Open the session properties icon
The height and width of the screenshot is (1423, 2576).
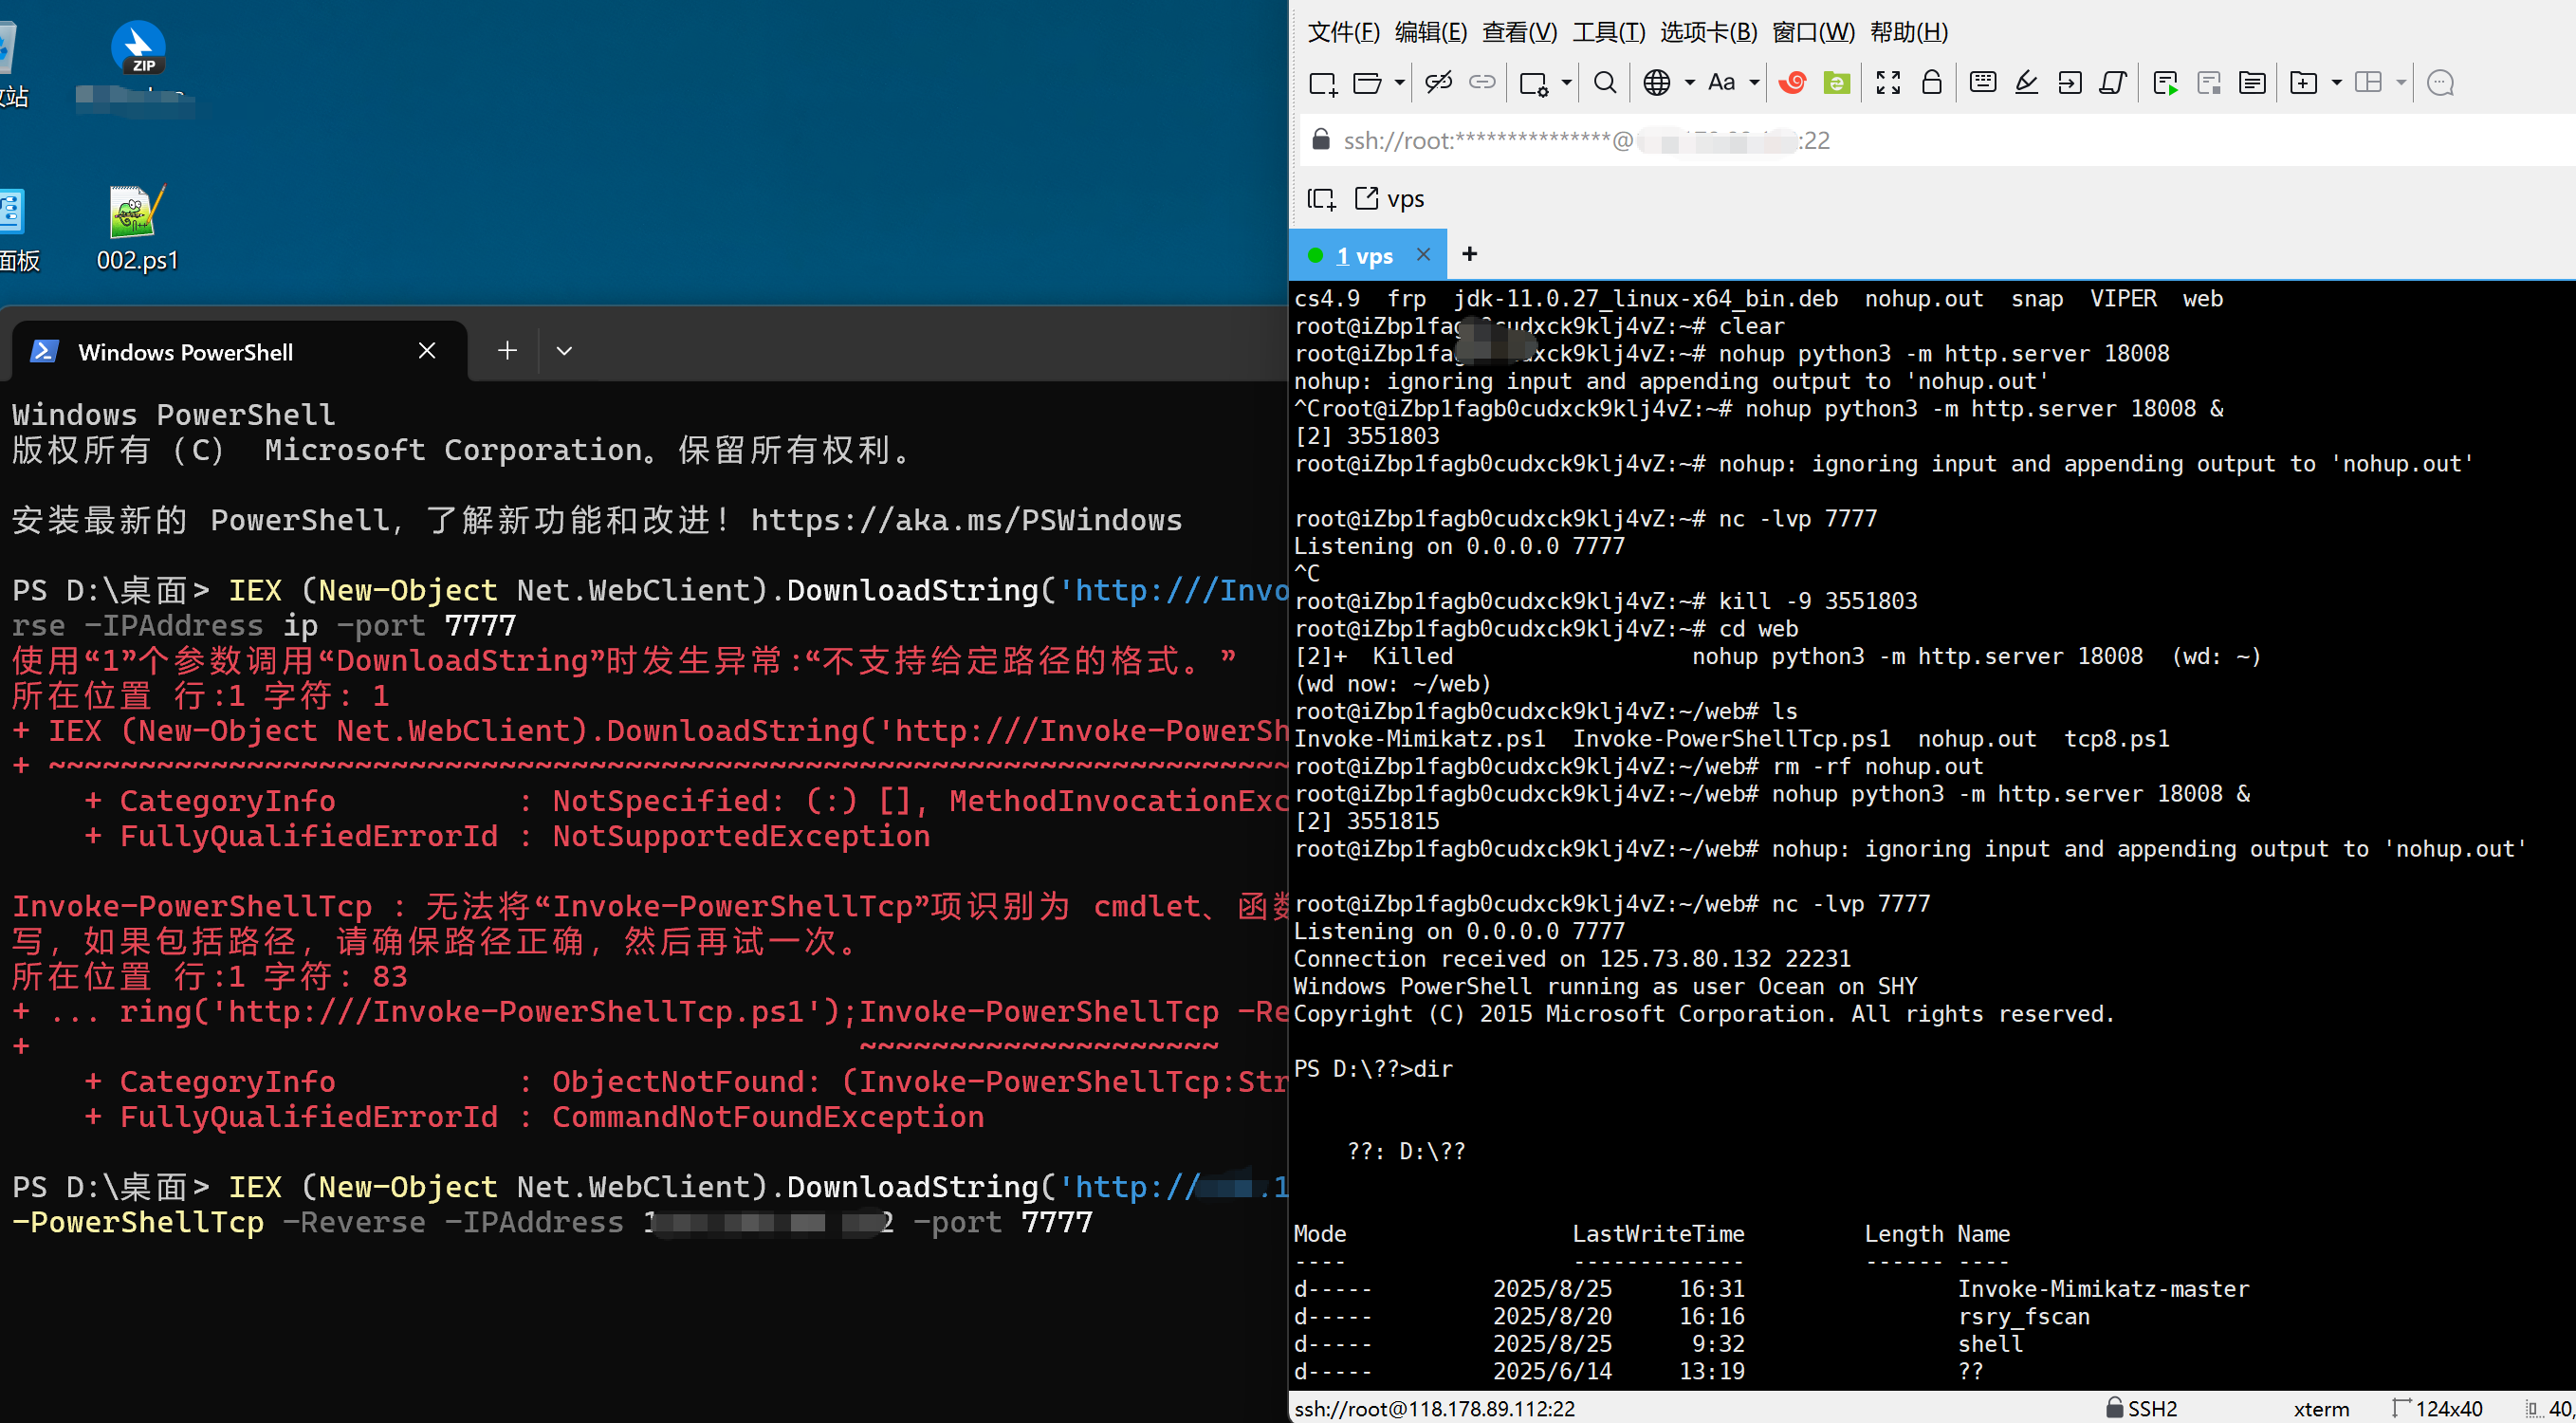pos(1532,82)
